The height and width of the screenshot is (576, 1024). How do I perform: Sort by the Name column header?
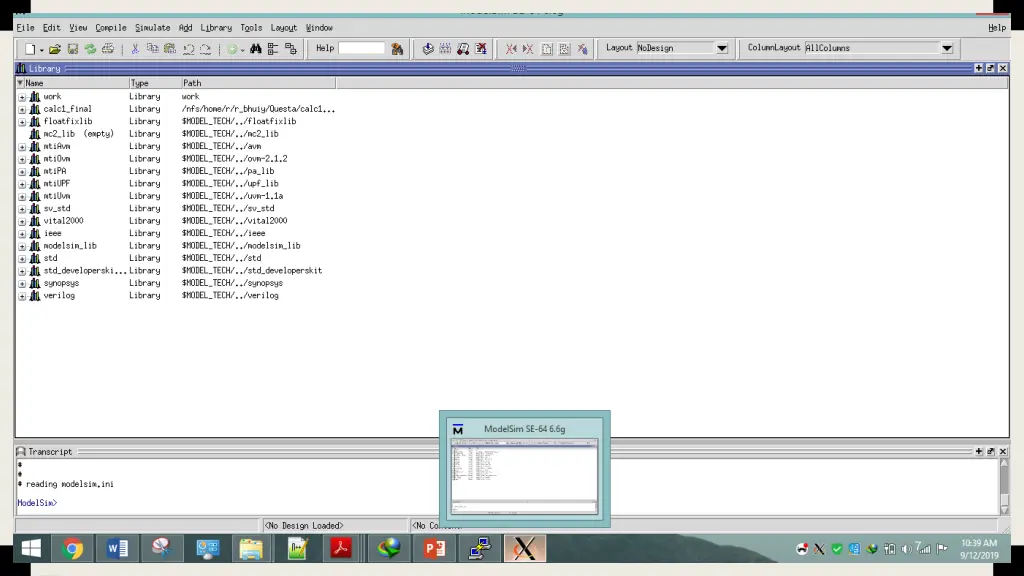click(72, 83)
